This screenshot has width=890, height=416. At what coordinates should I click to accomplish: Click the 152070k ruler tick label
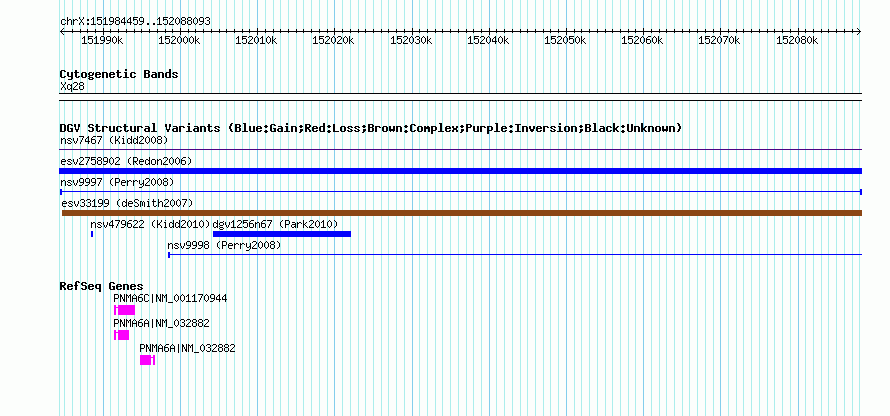point(720,40)
